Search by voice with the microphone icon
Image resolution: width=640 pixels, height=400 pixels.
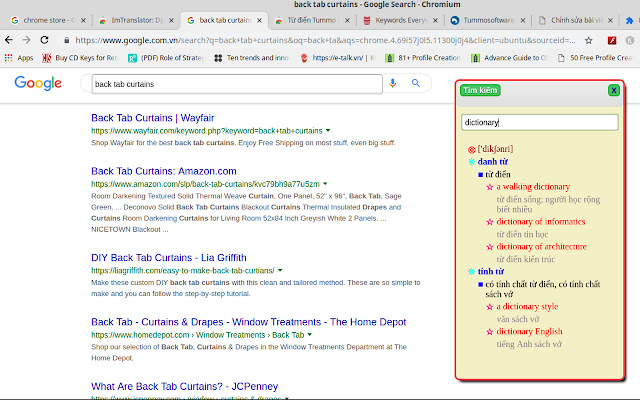click(393, 83)
